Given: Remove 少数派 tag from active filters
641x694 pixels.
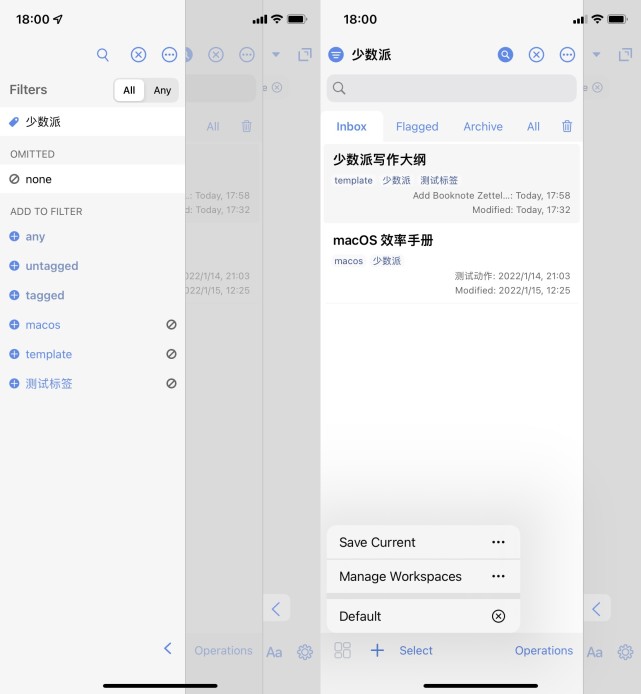Looking at the screenshot, I should click(92, 122).
